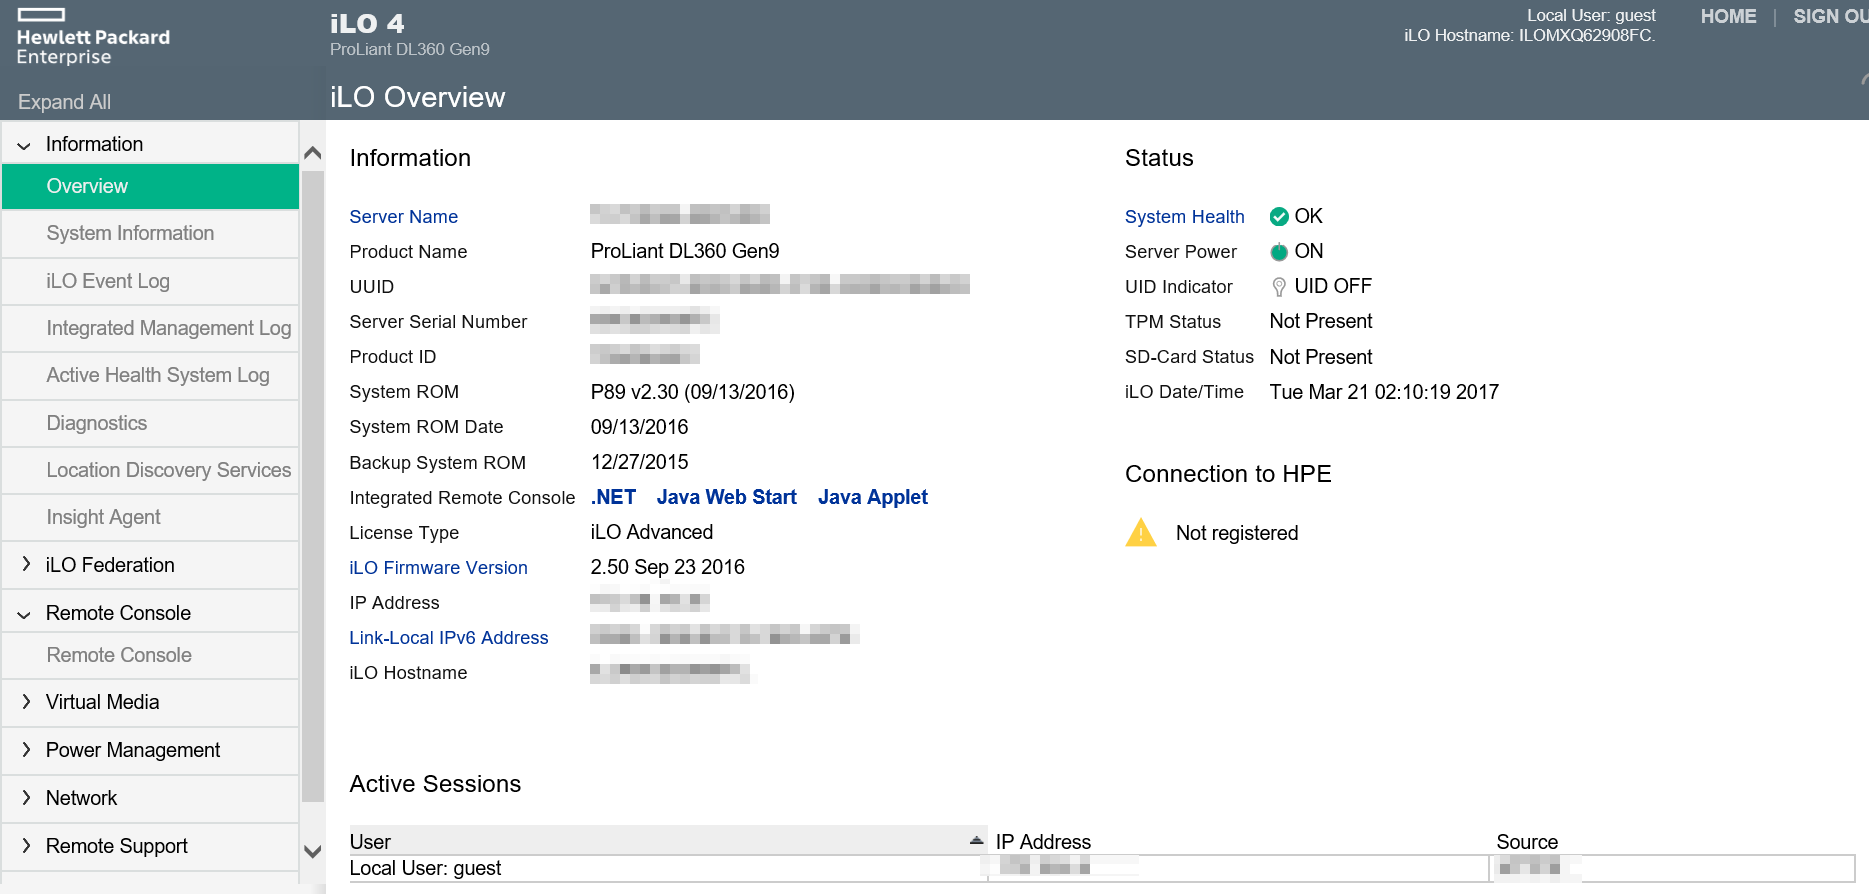
Task: Launch the Java Web Start console
Action: (x=726, y=497)
